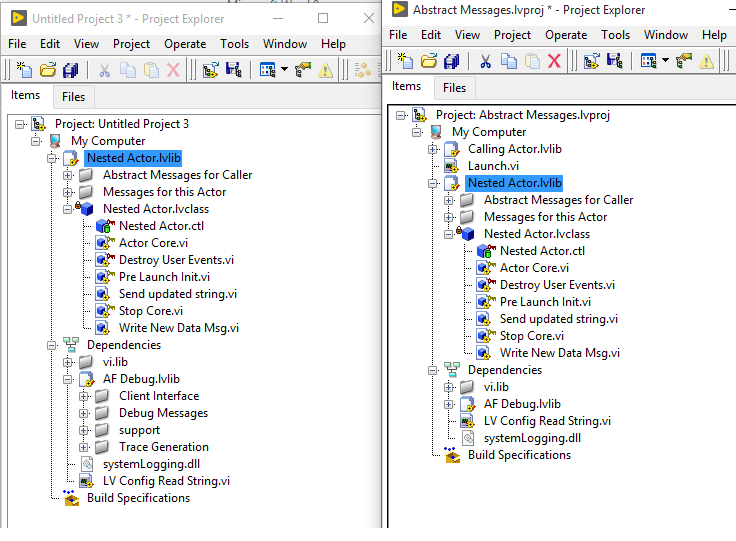Click Resolve Conflicts hand icon in Abstract Messages toolbar
Screen dimensions: 736x541
pyautogui.click(x=684, y=61)
